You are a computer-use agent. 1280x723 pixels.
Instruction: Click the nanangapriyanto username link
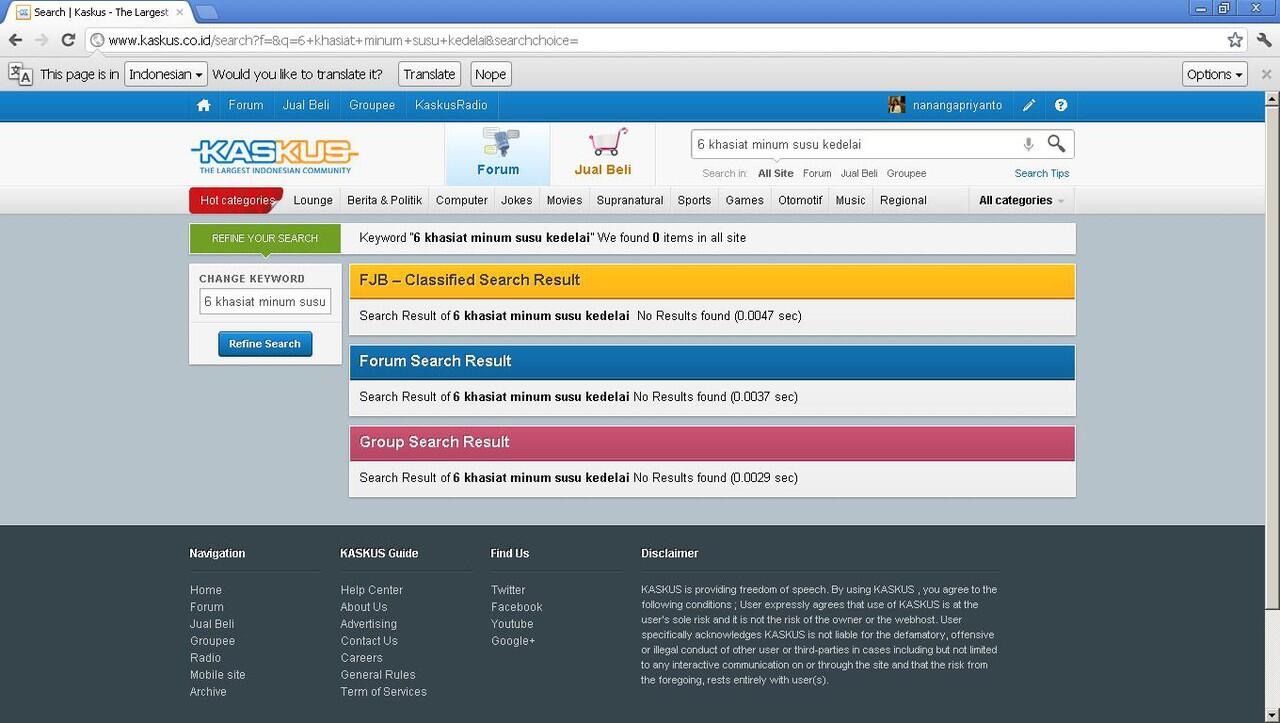point(957,105)
